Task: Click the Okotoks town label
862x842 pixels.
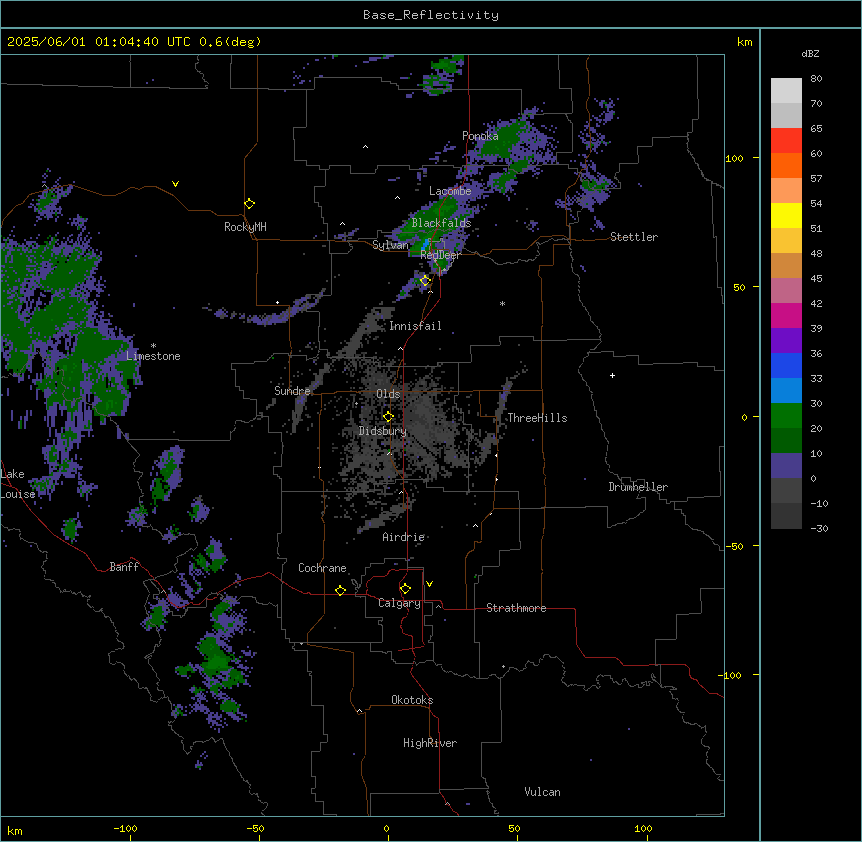Action: pyautogui.click(x=412, y=700)
